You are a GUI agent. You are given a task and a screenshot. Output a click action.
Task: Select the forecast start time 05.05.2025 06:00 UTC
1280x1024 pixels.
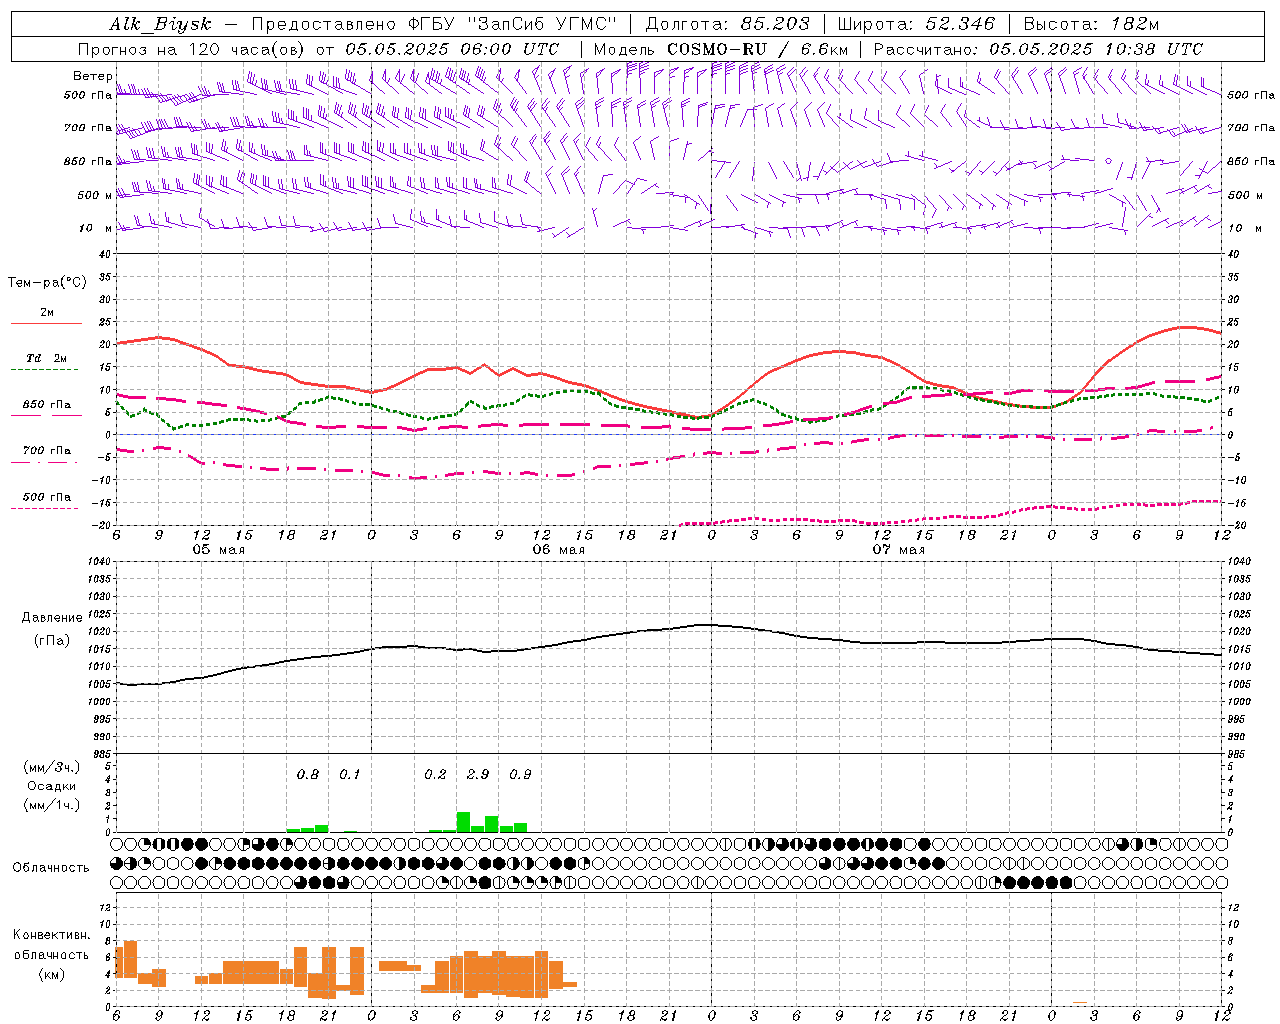pyautogui.click(x=452, y=49)
